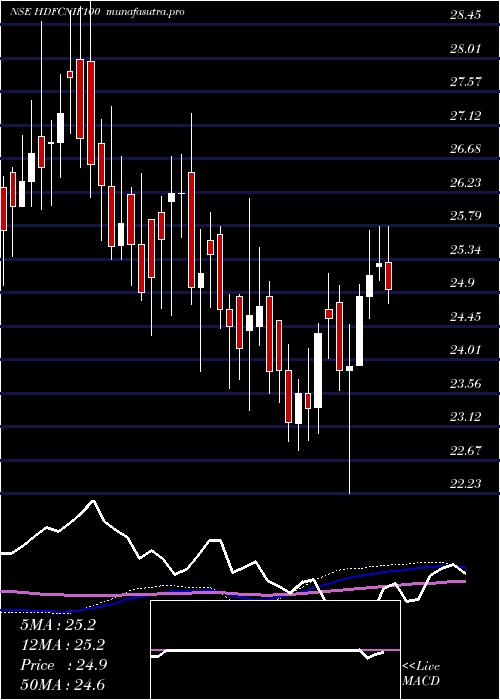This screenshot has width=500, height=700.
Task: Click the 27.12 price axis label
Action: click(465, 116)
